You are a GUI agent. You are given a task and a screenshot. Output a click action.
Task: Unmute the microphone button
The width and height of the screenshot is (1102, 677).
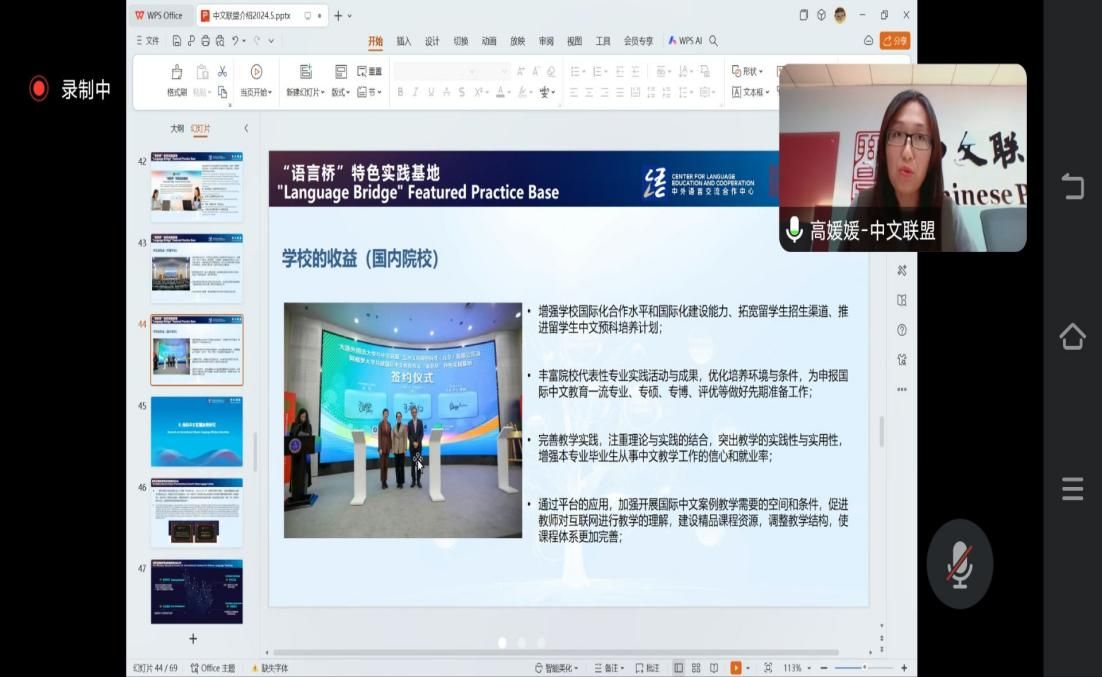tap(959, 564)
